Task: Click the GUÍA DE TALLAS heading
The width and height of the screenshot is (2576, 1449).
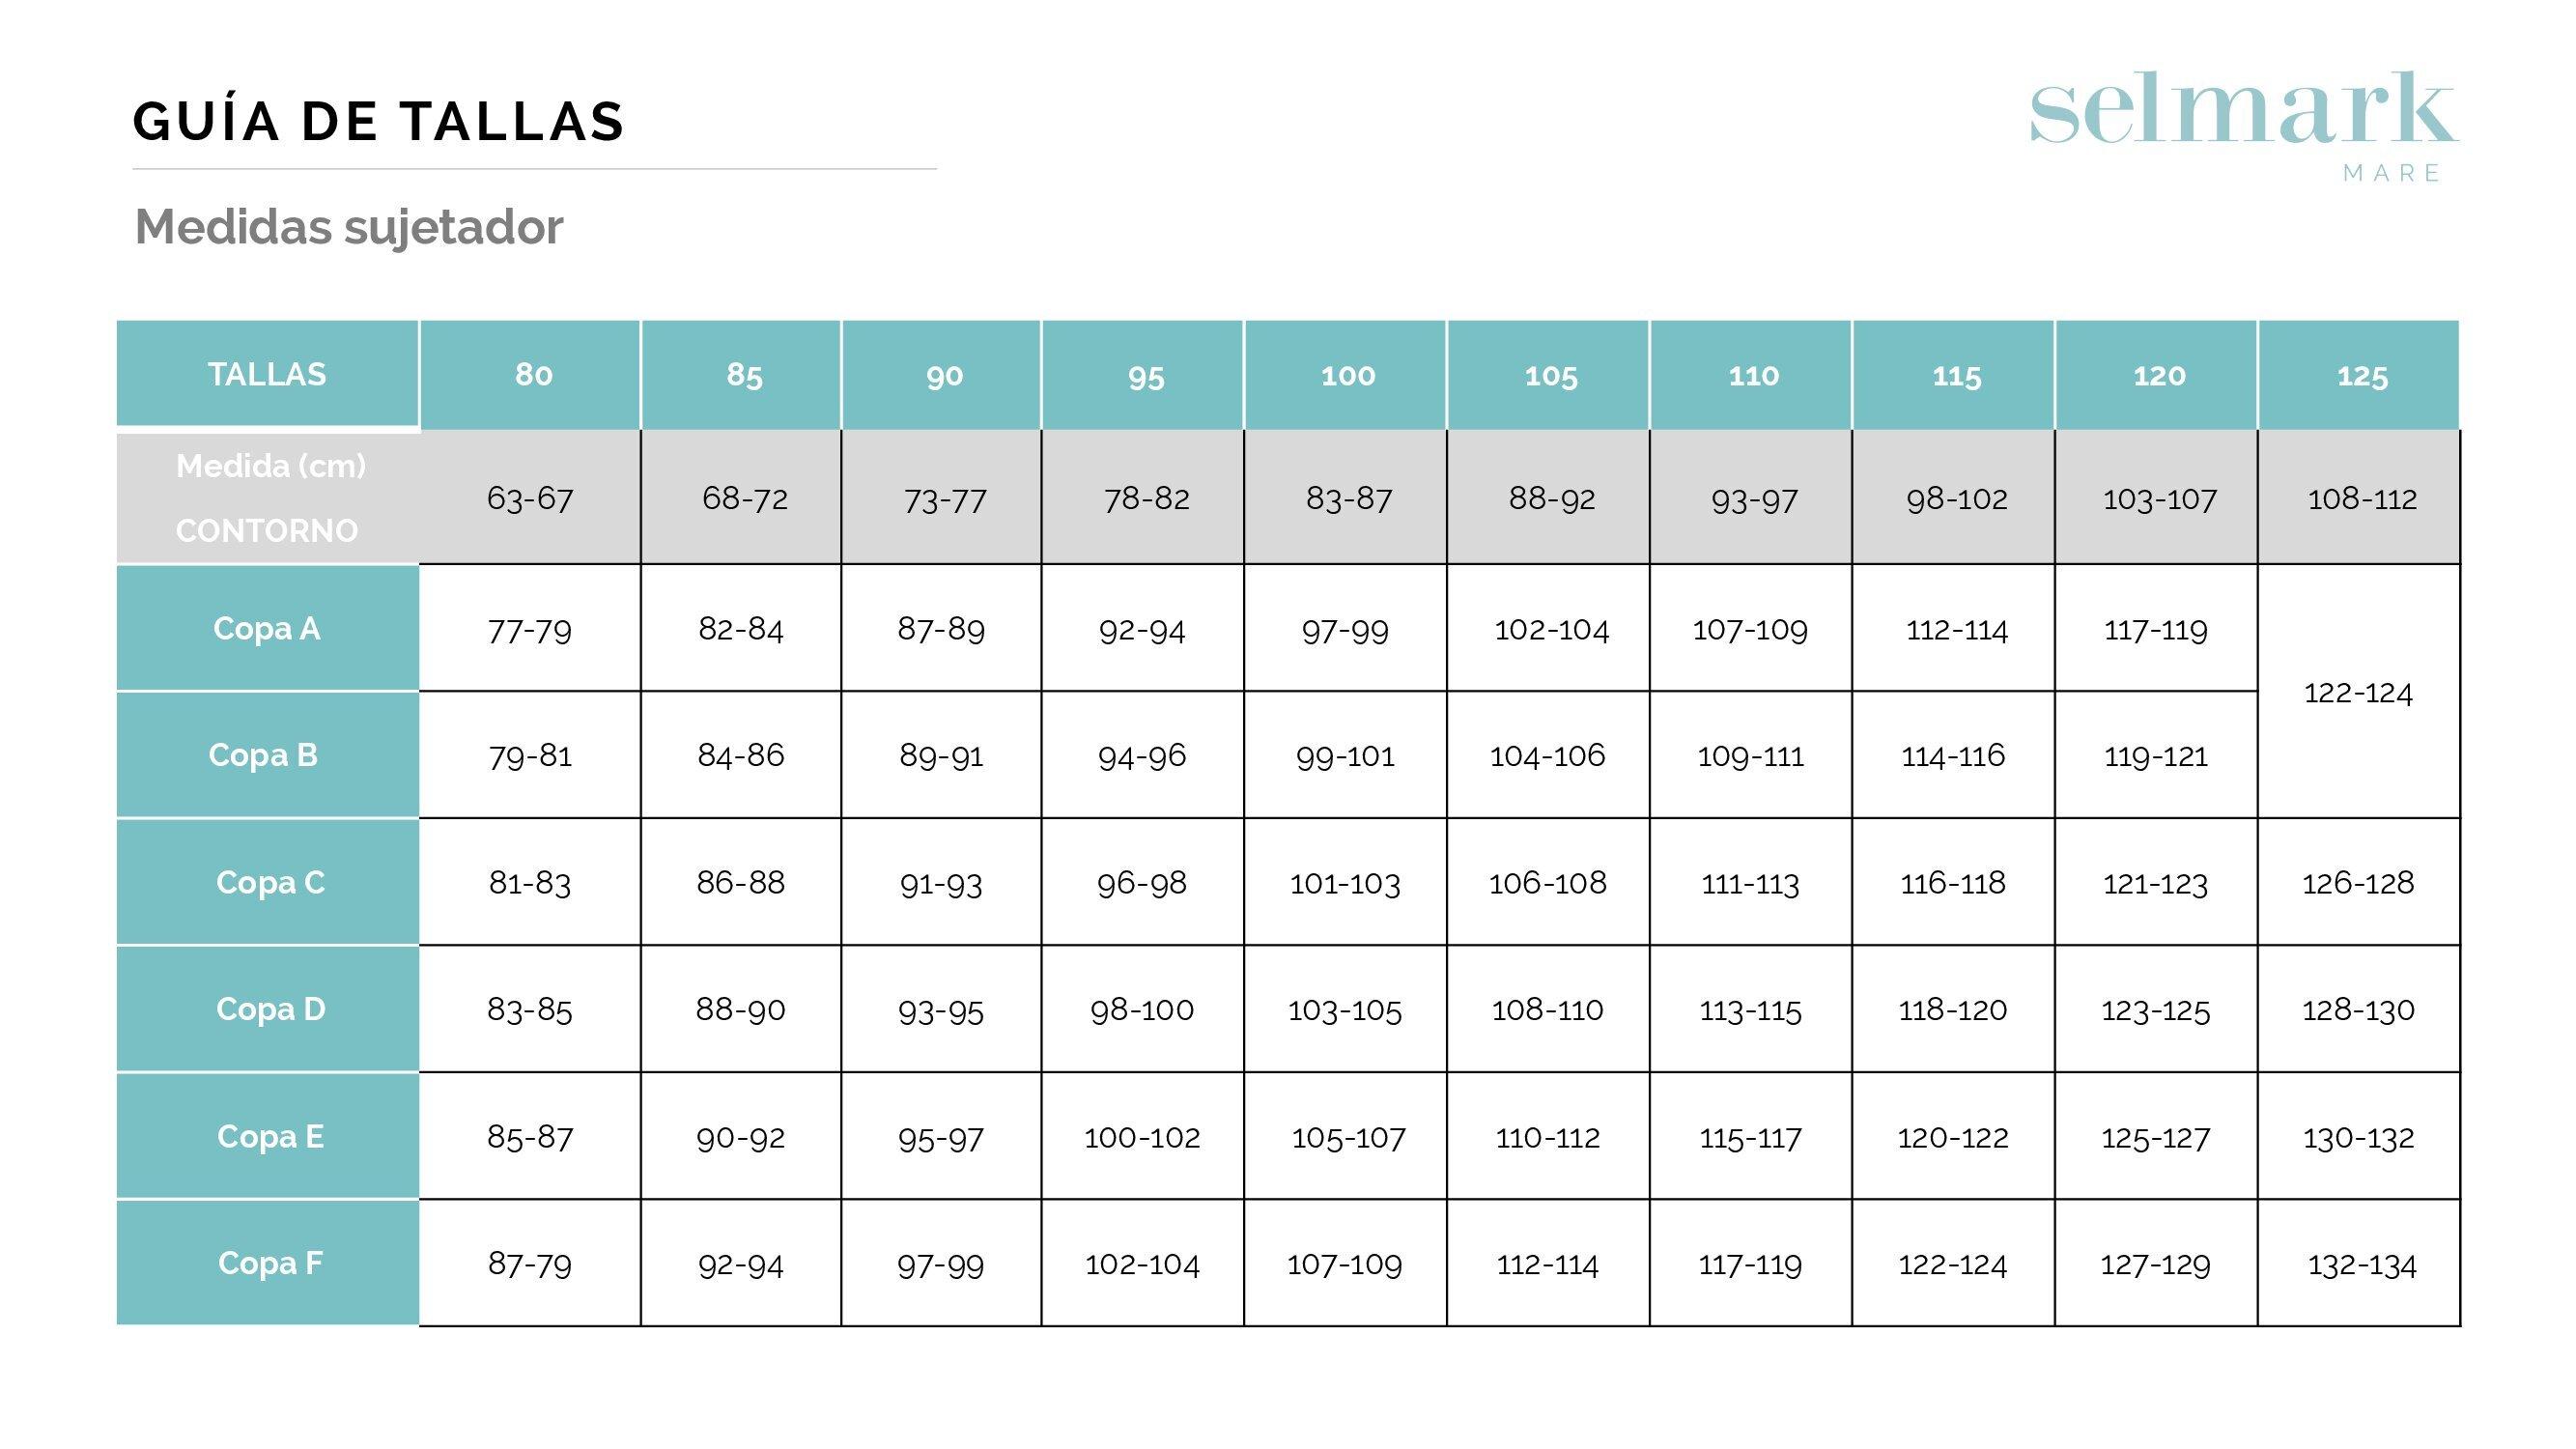Action: tap(378, 122)
